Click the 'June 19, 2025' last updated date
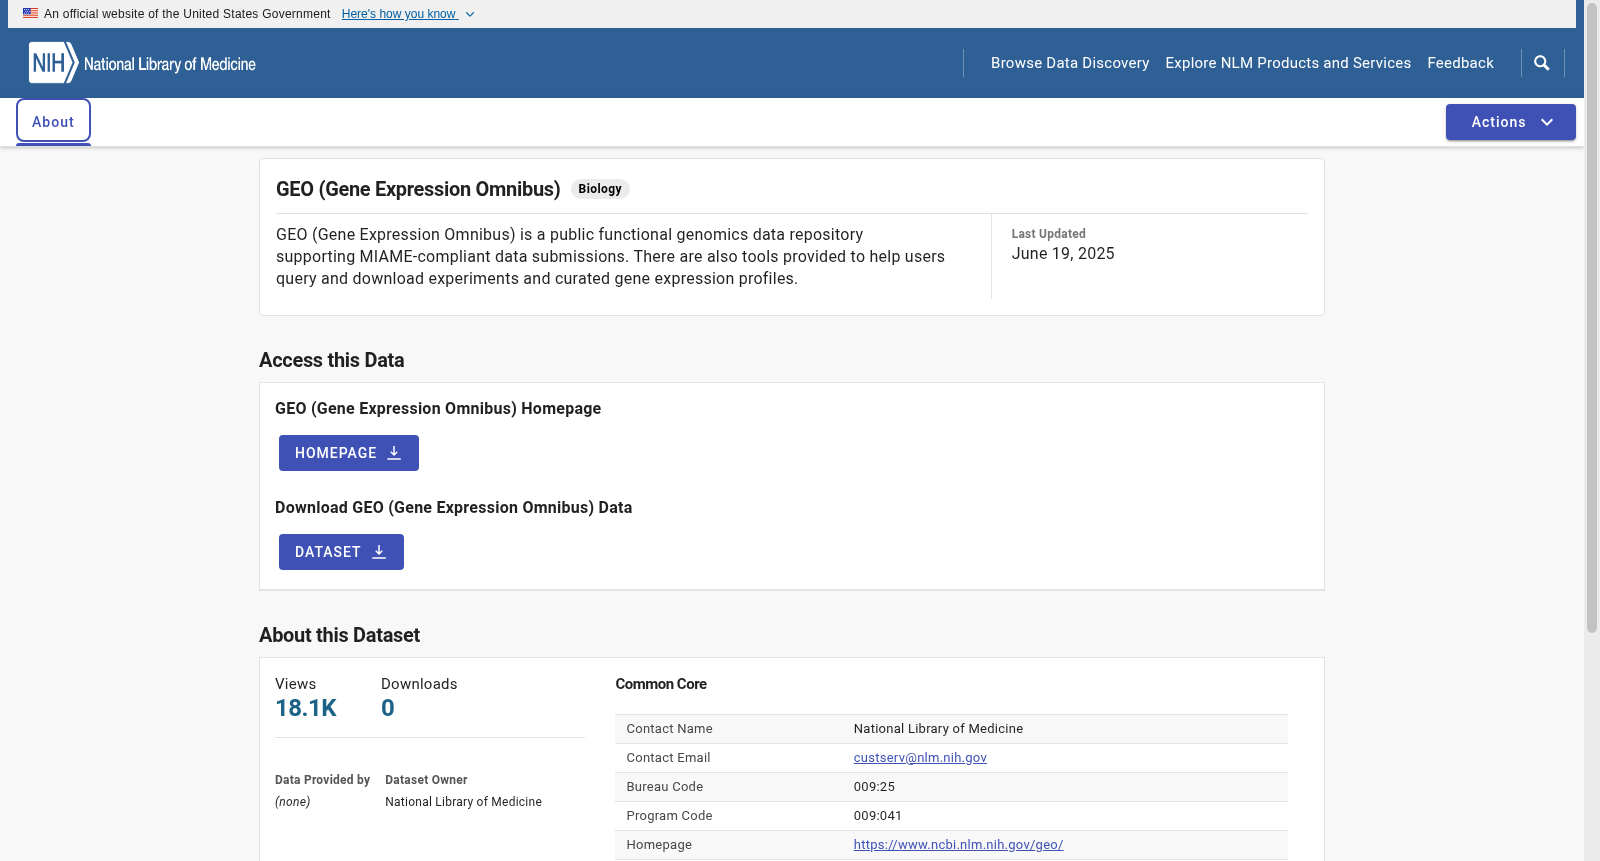Image resolution: width=1600 pixels, height=861 pixels. (x=1063, y=254)
